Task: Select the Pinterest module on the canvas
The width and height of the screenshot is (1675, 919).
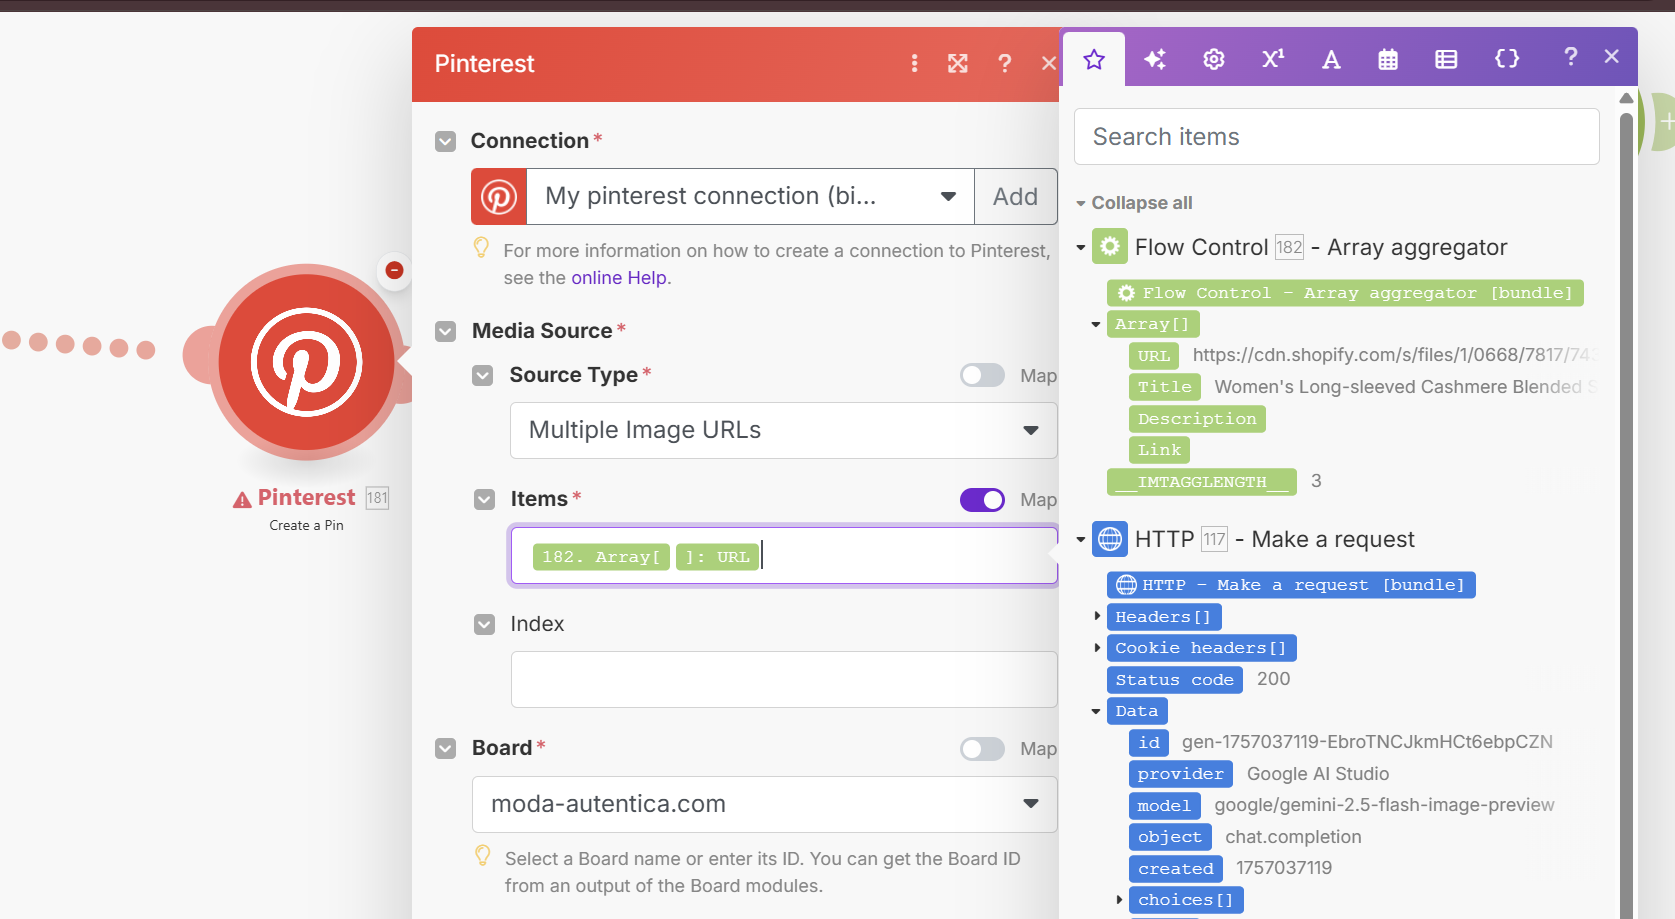Action: coord(307,362)
